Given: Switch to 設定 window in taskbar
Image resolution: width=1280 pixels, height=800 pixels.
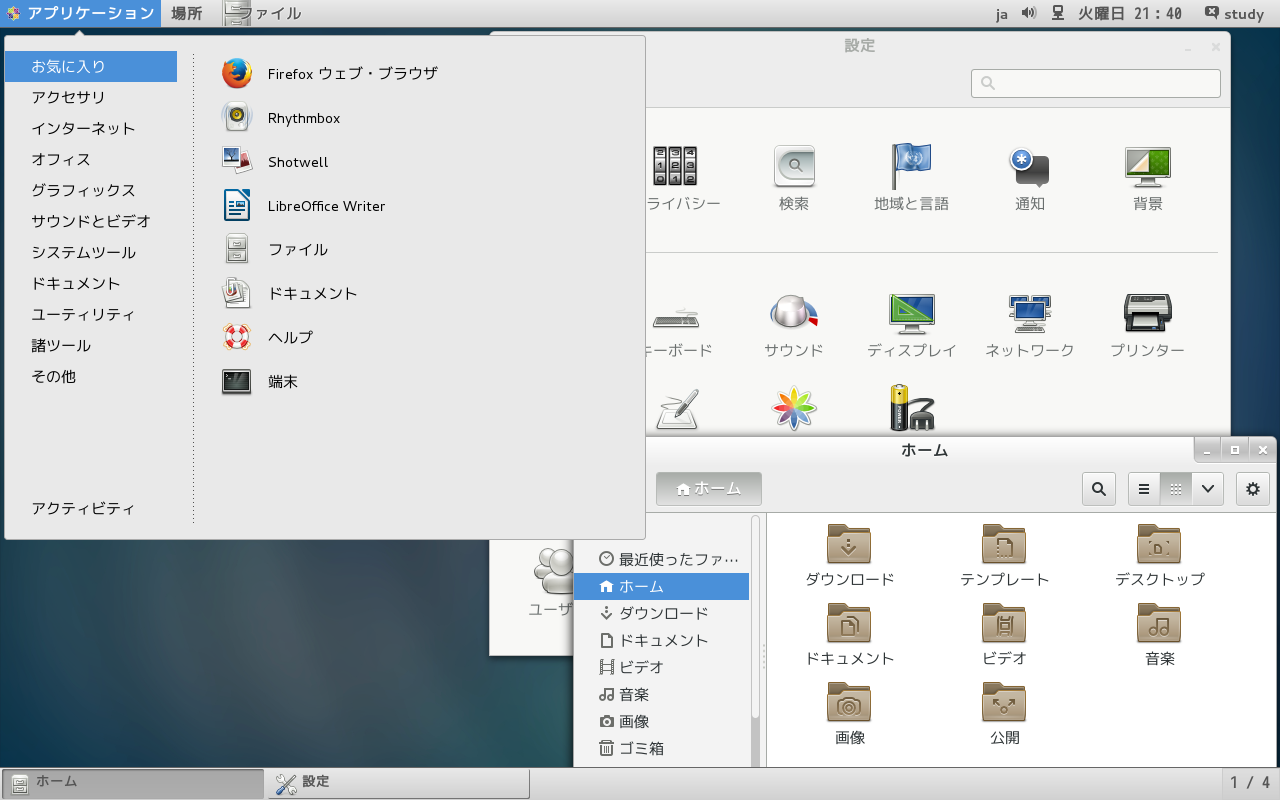Looking at the screenshot, I should [x=398, y=783].
